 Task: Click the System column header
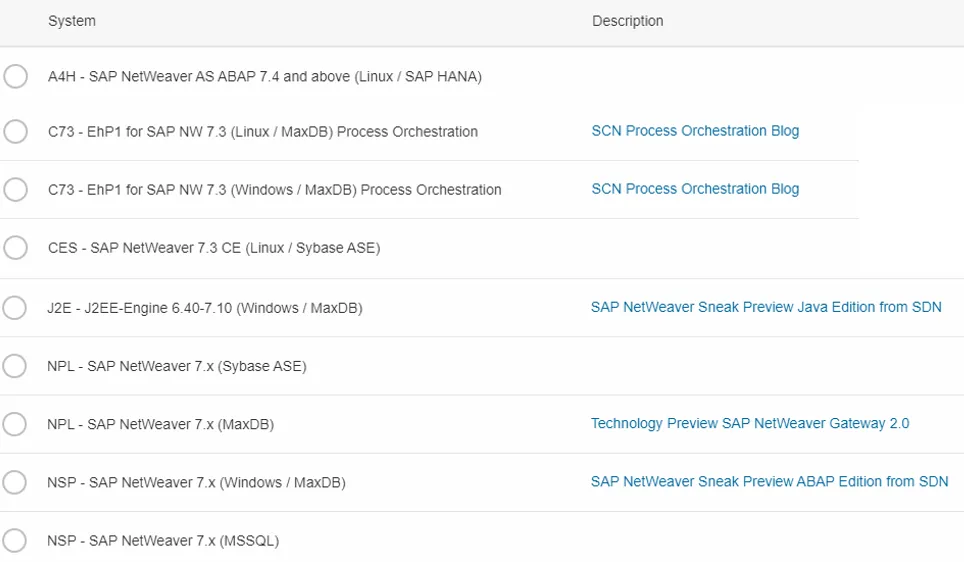point(72,21)
